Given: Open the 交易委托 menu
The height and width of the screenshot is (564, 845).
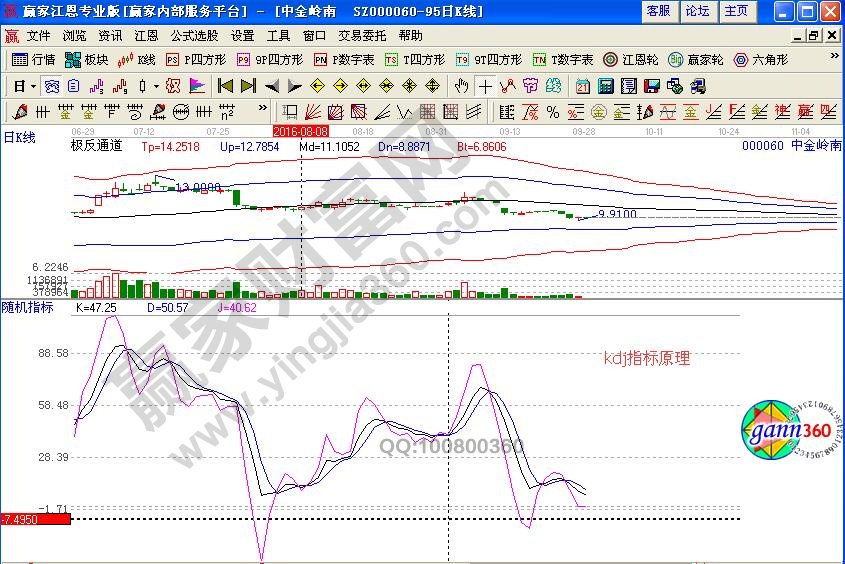Looking at the screenshot, I should (360, 35).
